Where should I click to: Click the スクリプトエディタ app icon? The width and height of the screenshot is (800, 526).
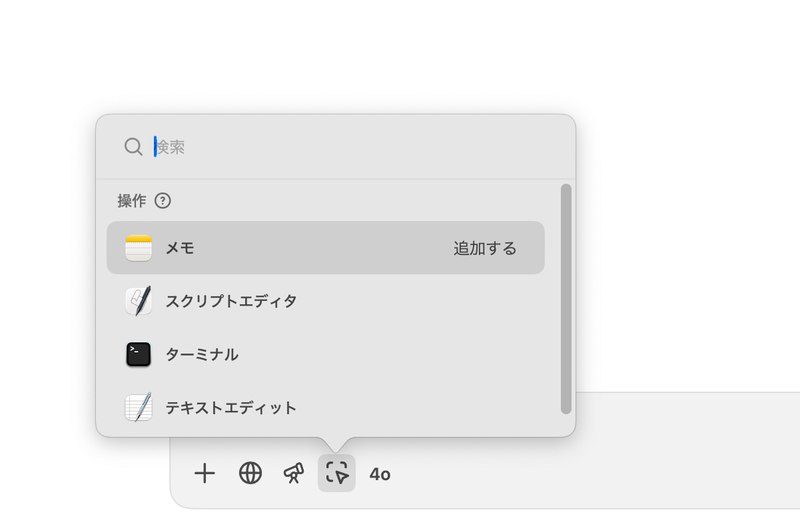pos(138,301)
